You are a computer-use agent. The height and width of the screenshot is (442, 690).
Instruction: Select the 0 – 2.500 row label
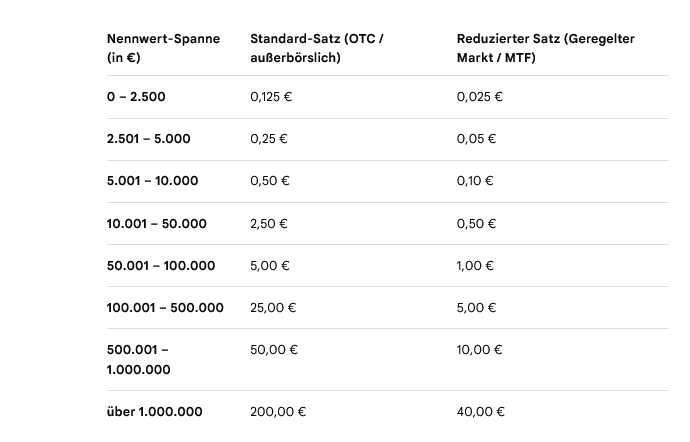click(136, 97)
